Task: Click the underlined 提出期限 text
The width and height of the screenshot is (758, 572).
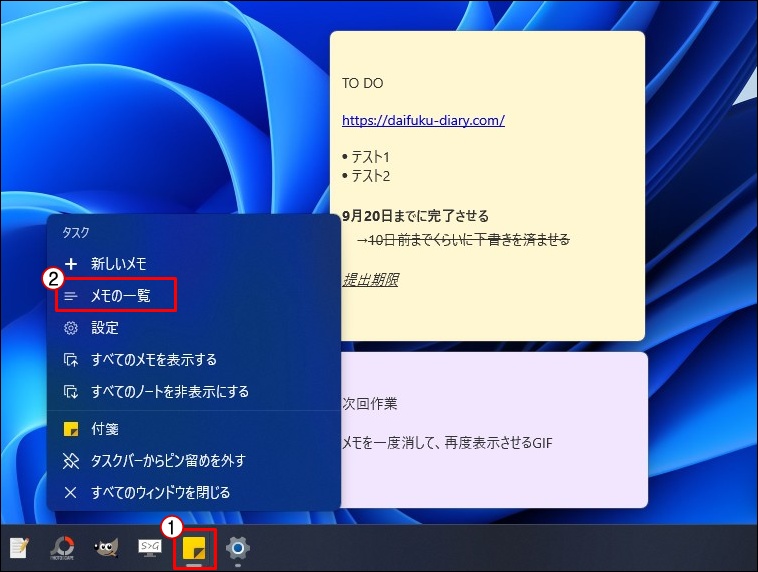Action: tap(370, 279)
